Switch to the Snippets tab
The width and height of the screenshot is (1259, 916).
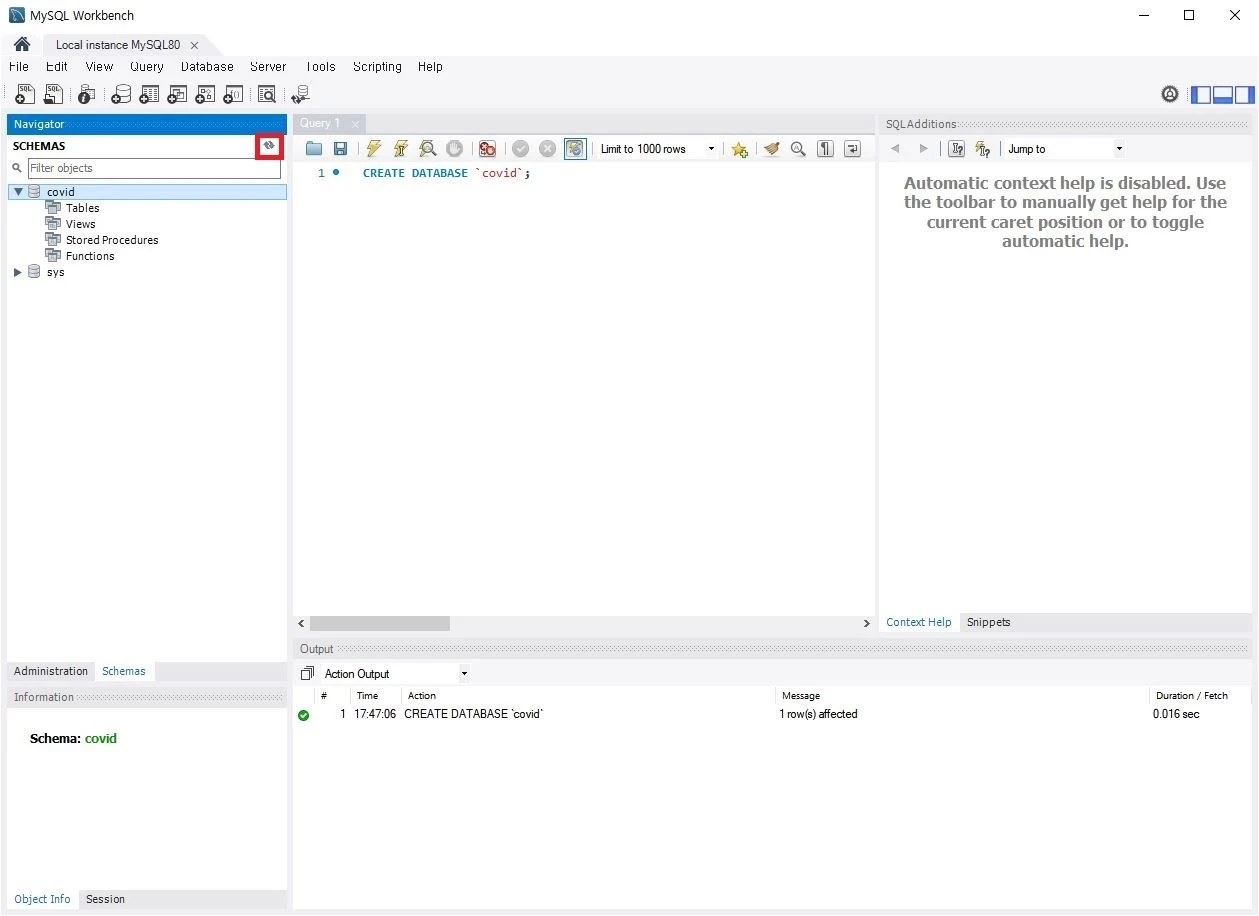[x=988, y=622]
